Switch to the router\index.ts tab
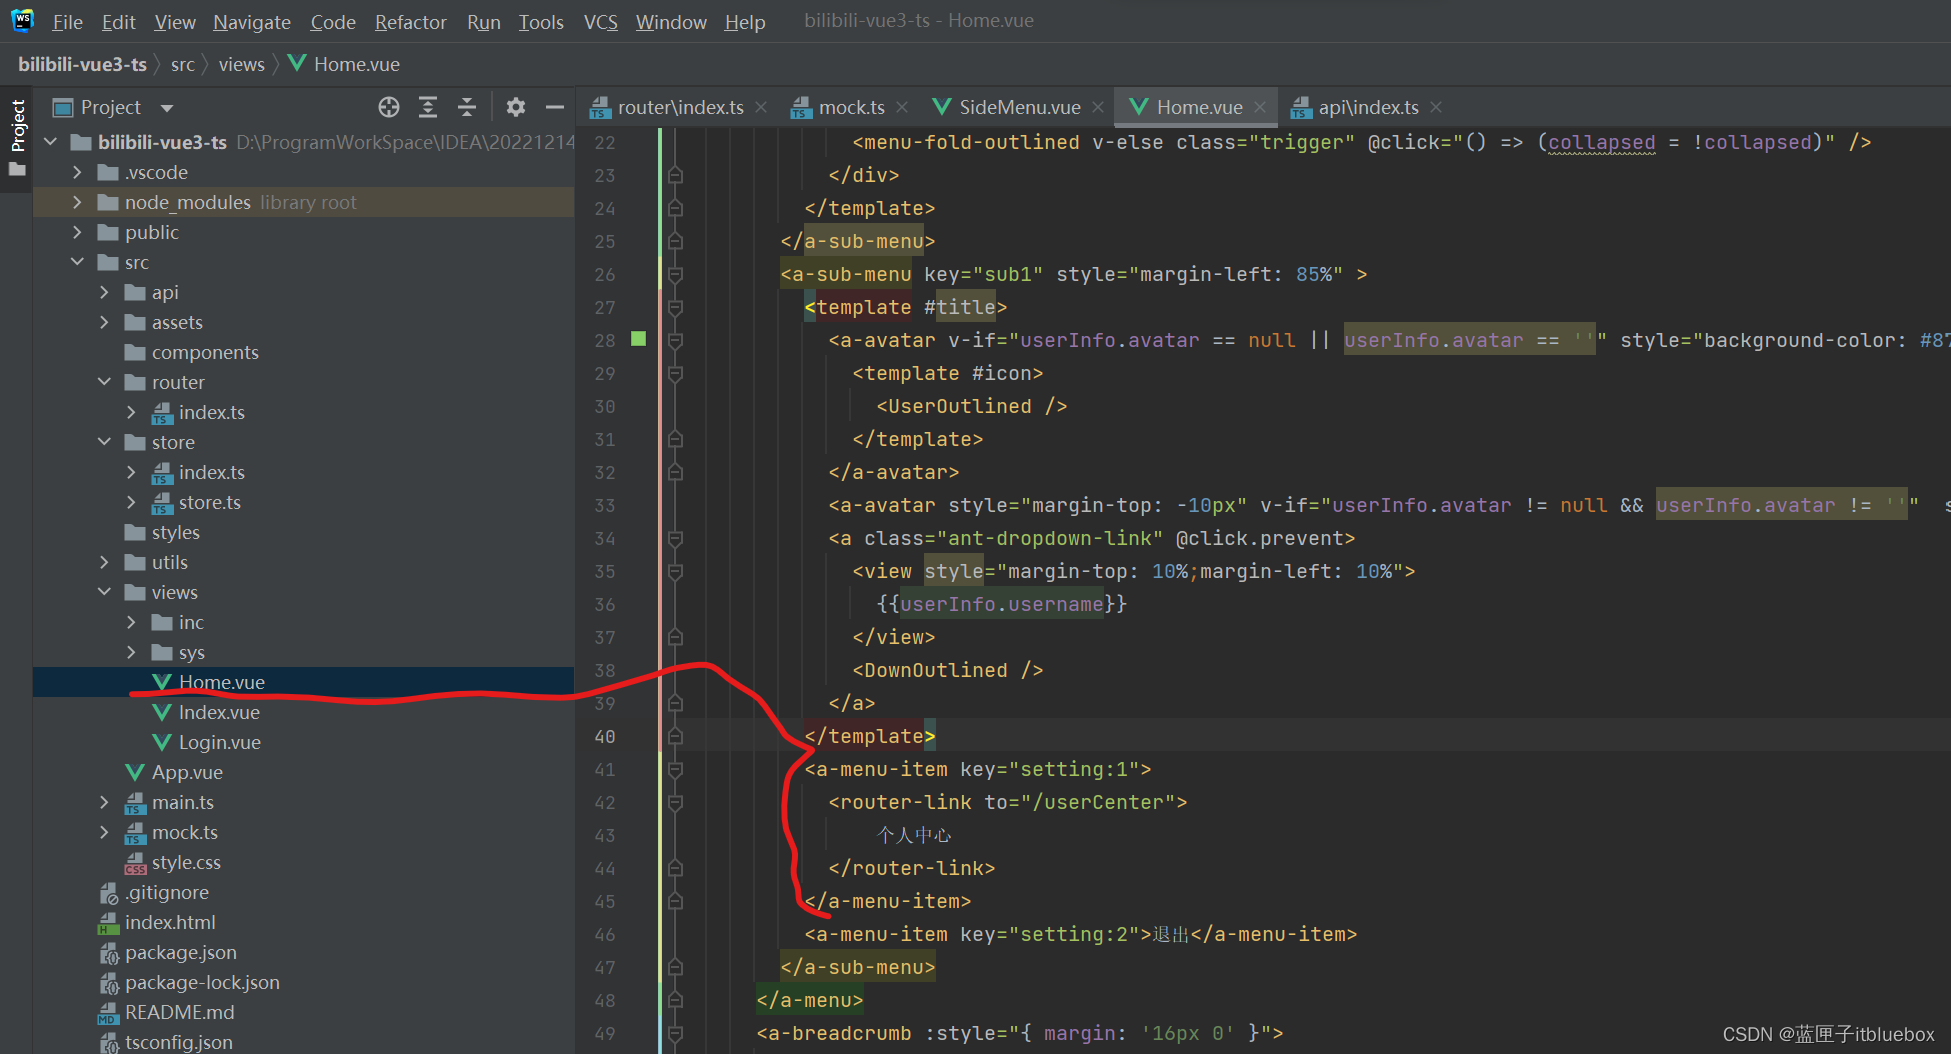 coord(680,107)
